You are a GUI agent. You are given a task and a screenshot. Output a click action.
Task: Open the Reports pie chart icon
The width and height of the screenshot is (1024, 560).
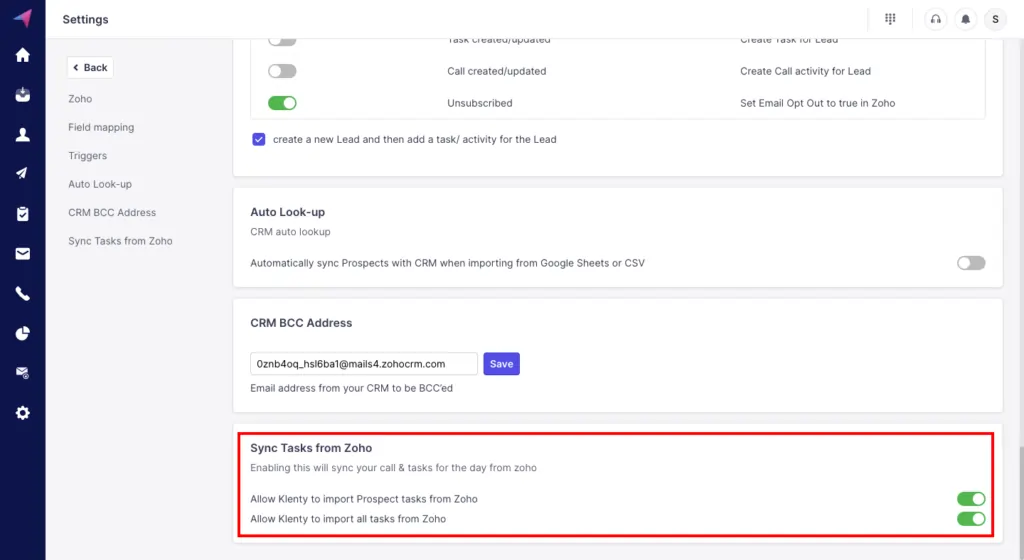(x=23, y=334)
